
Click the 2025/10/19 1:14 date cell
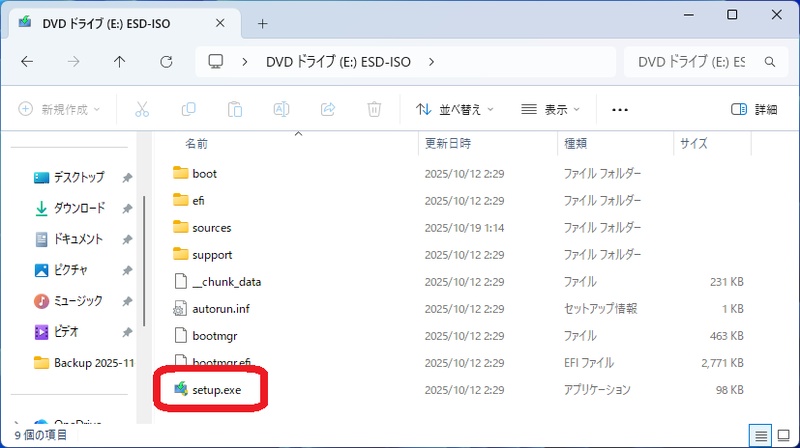click(x=464, y=228)
